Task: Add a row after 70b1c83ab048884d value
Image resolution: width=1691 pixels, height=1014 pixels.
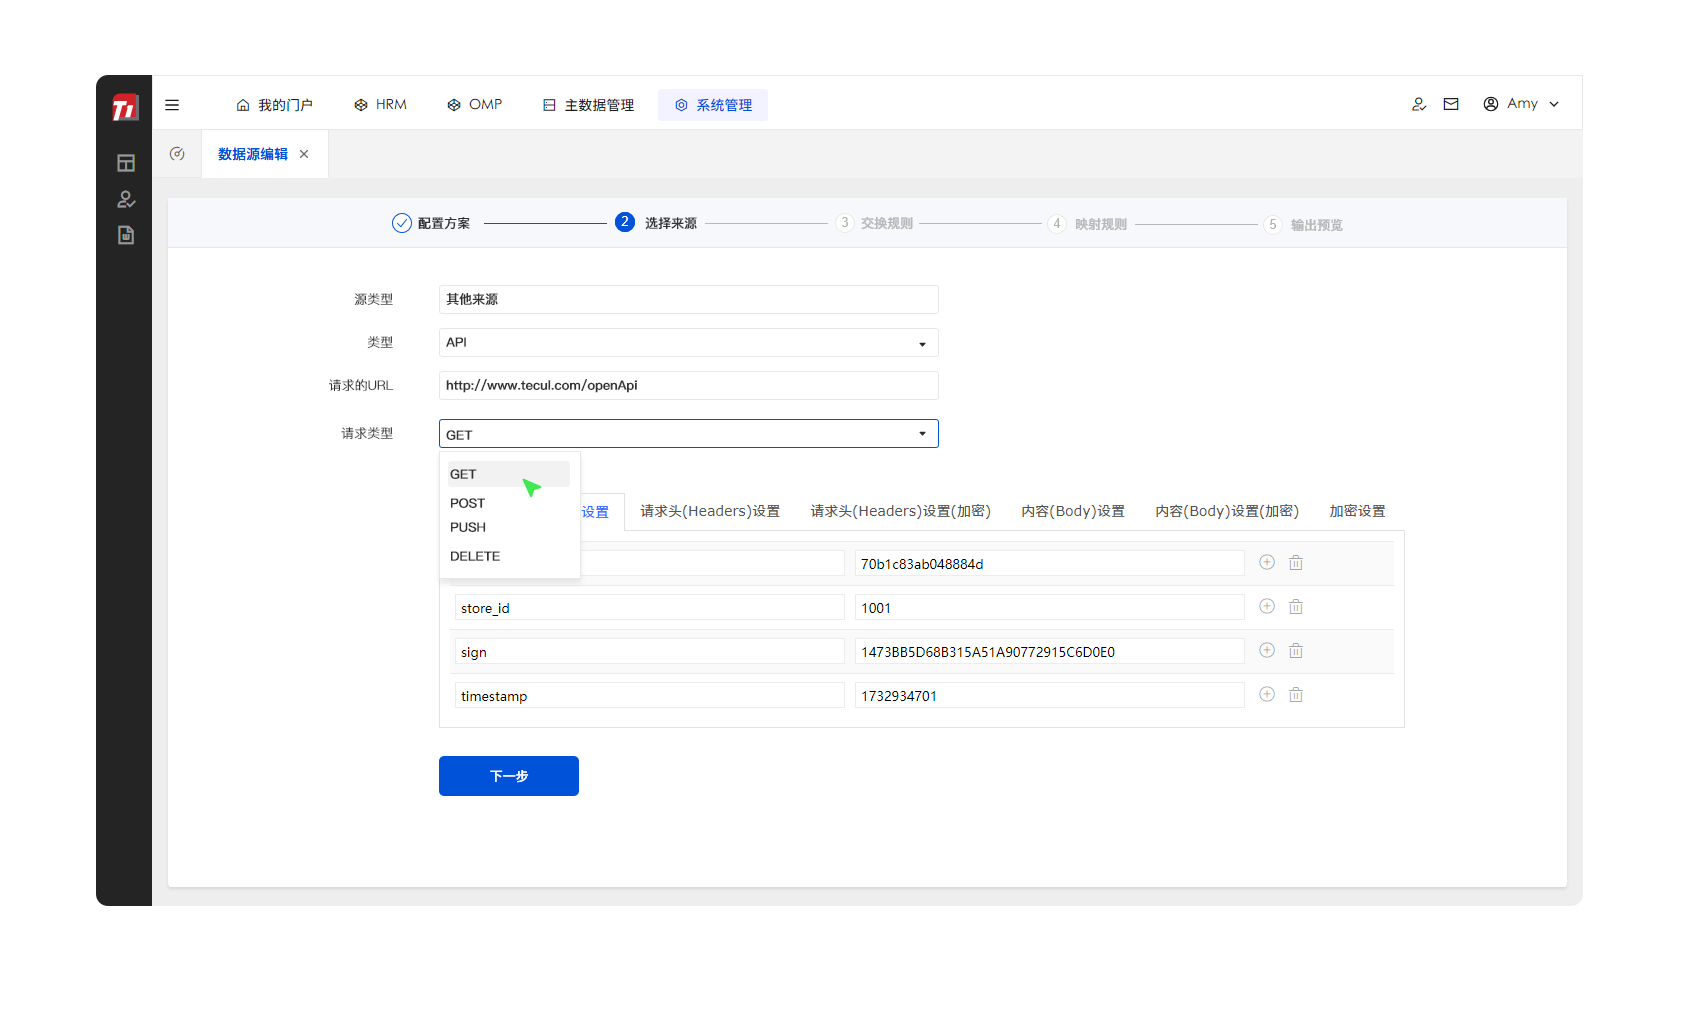Action: tap(1267, 562)
